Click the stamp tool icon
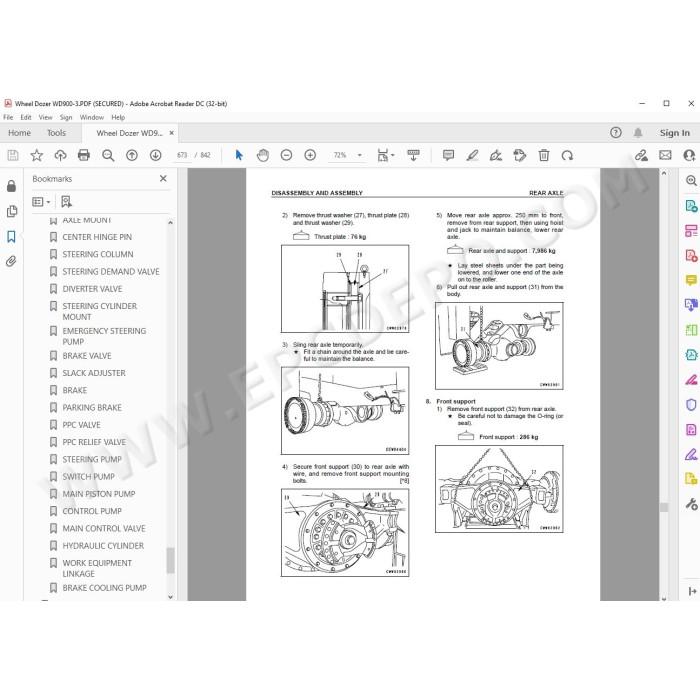Viewport: 700px width, 700px height. (x=520, y=155)
